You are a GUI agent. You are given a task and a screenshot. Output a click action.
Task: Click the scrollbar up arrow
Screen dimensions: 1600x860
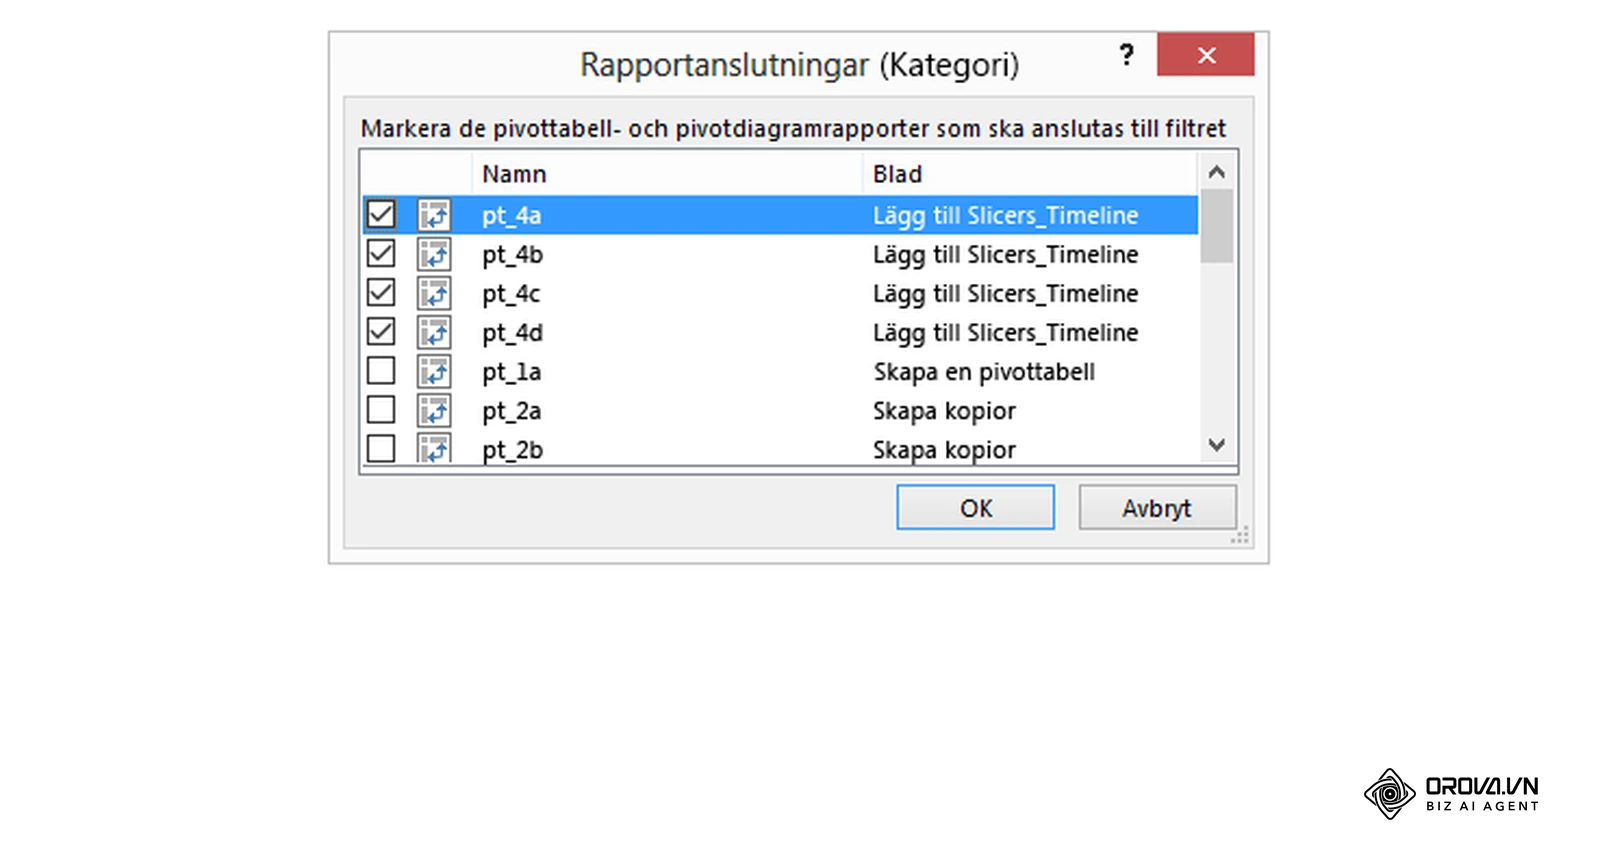tap(1217, 172)
